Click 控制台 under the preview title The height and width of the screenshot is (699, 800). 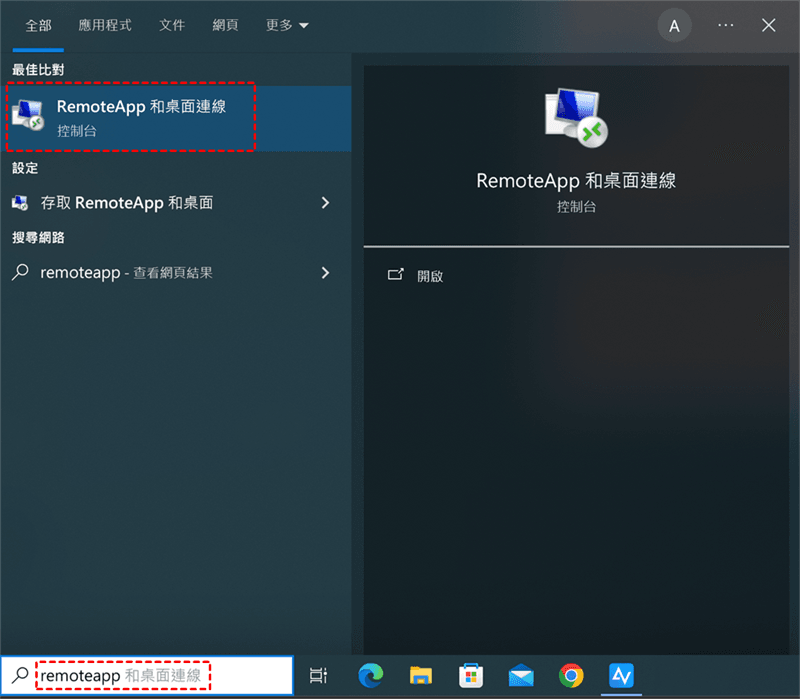pos(576,207)
